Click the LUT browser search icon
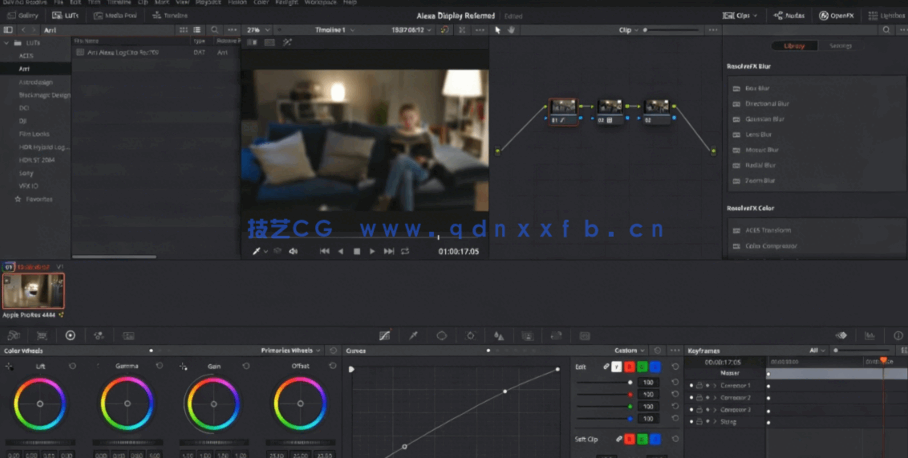Viewport: 908px width, 458px height. [x=215, y=30]
